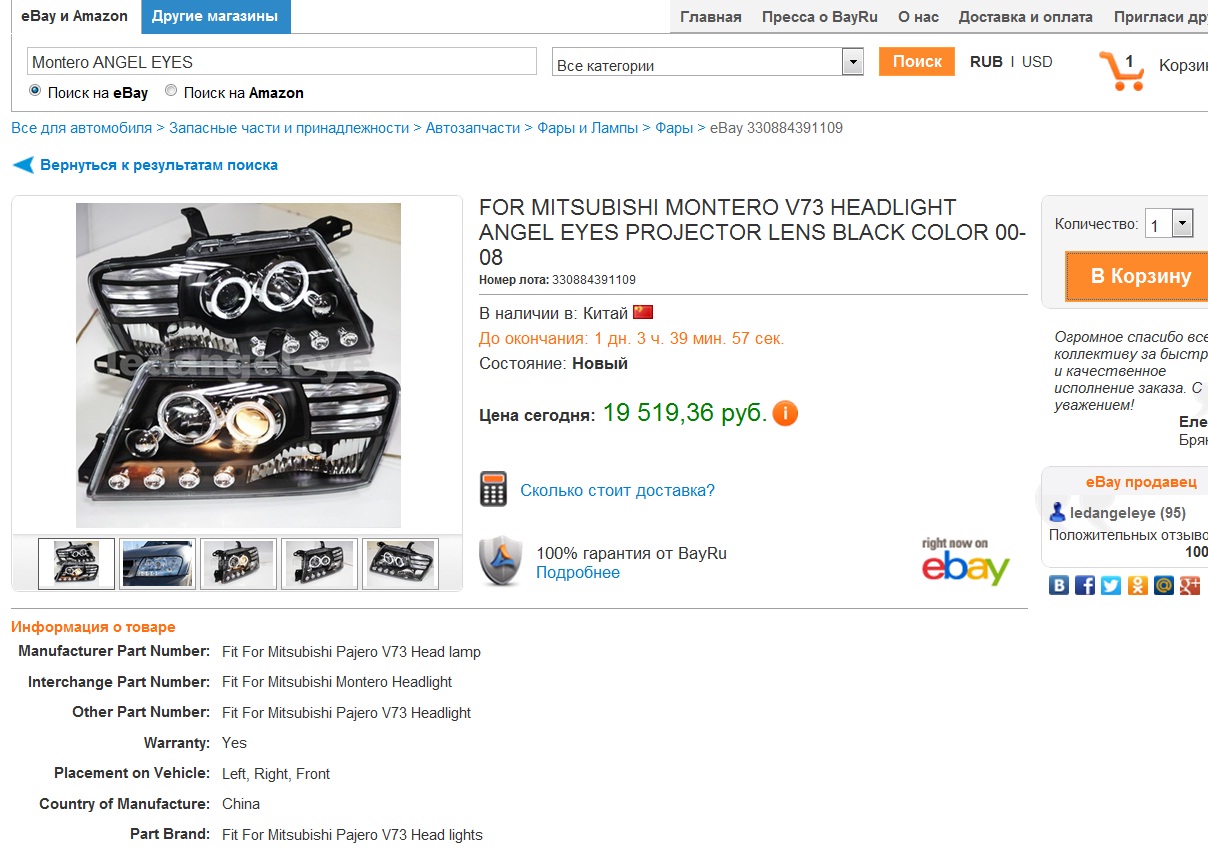This screenshot has height=854, width=1208.
Task: Select the Поиск на Amazon radio button
Action: (x=171, y=91)
